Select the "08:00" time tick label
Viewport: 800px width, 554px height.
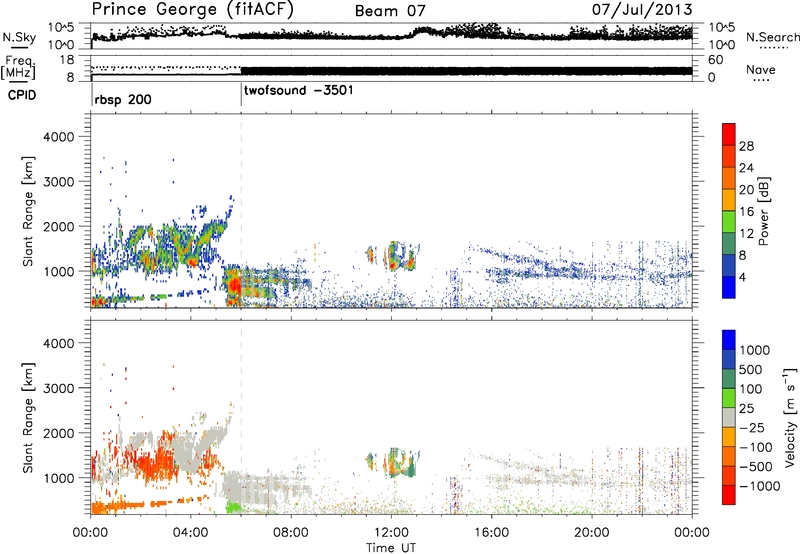291,533
